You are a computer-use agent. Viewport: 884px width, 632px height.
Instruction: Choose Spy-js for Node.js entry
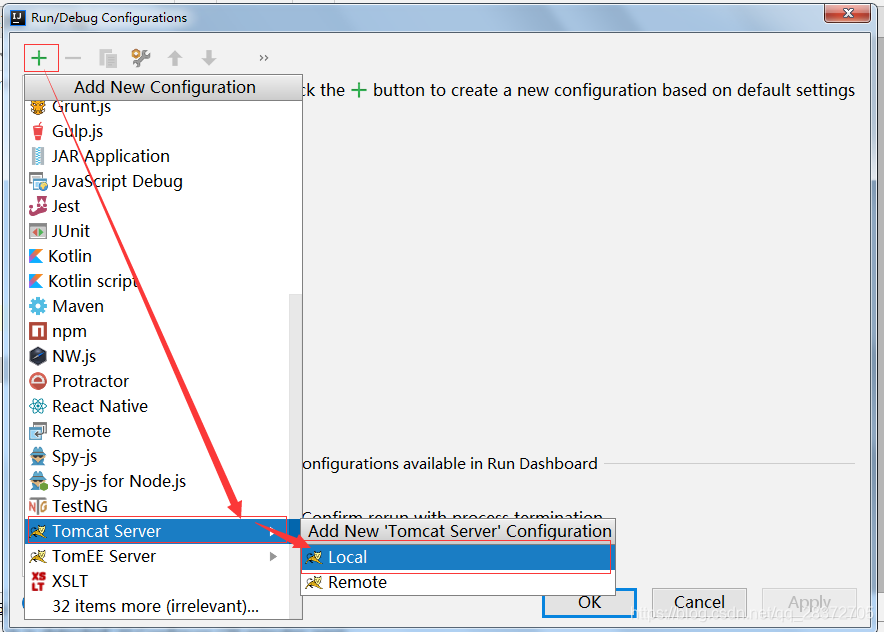pyautogui.click(x=158, y=481)
